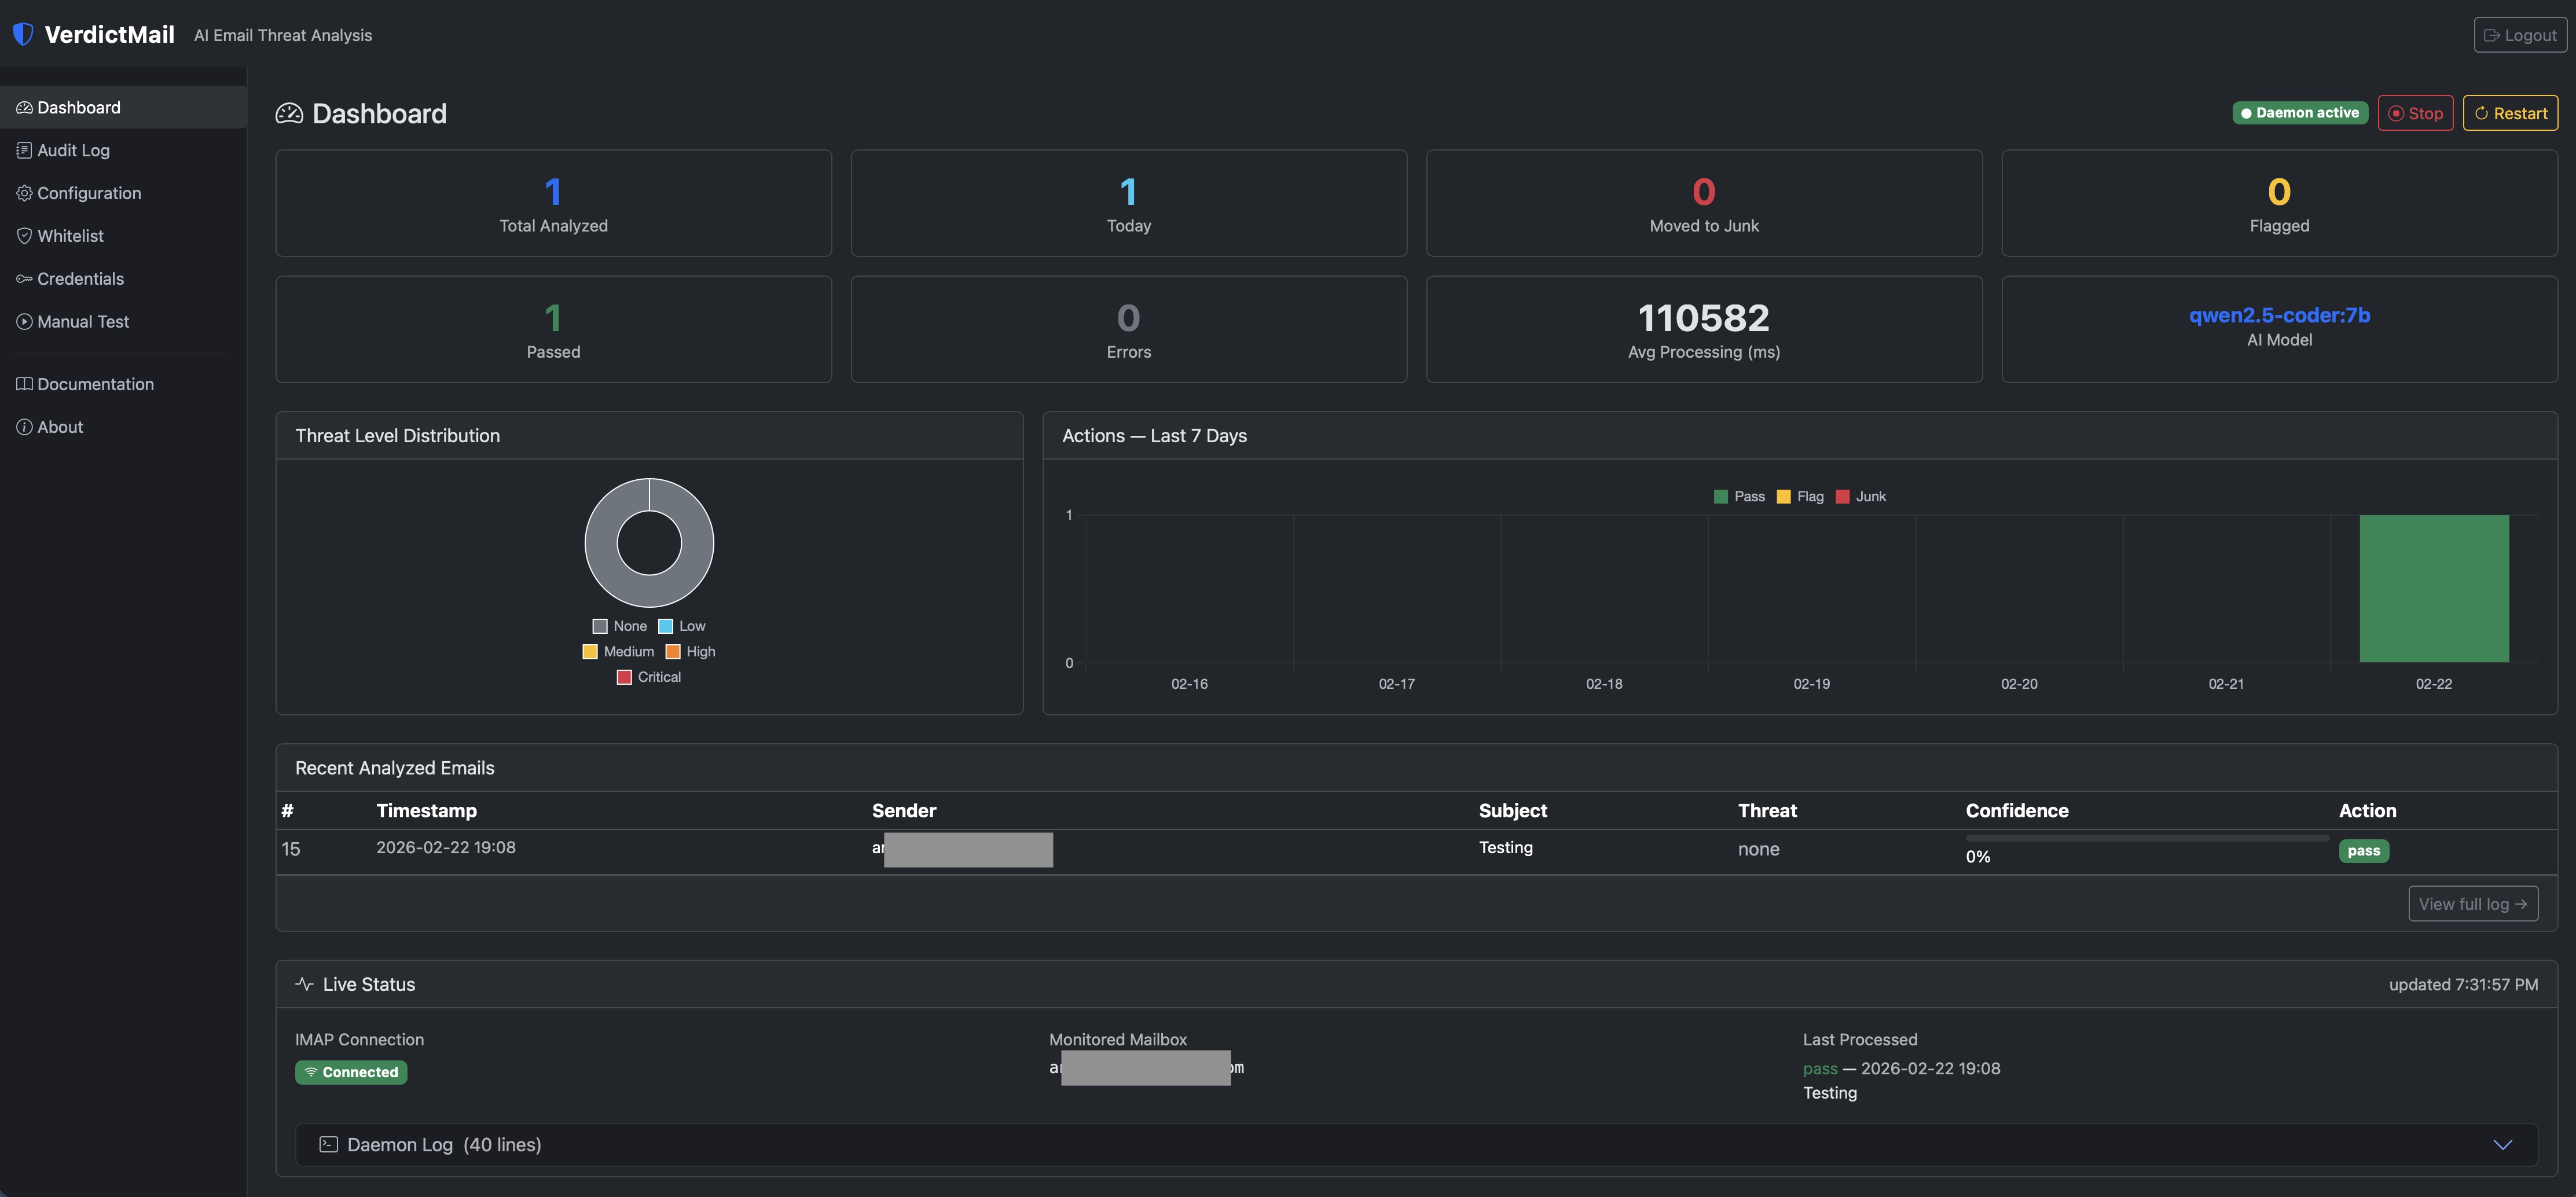The height and width of the screenshot is (1197, 2576).
Task: Click None in the threat distribution legend
Action: (x=620, y=626)
